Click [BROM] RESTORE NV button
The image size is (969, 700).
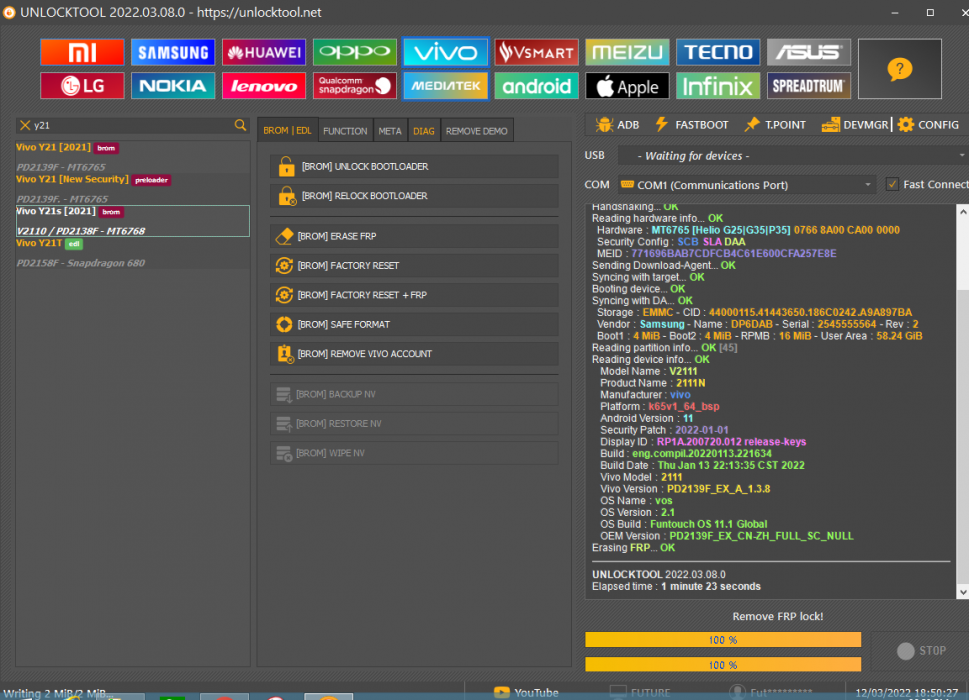click(414, 424)
